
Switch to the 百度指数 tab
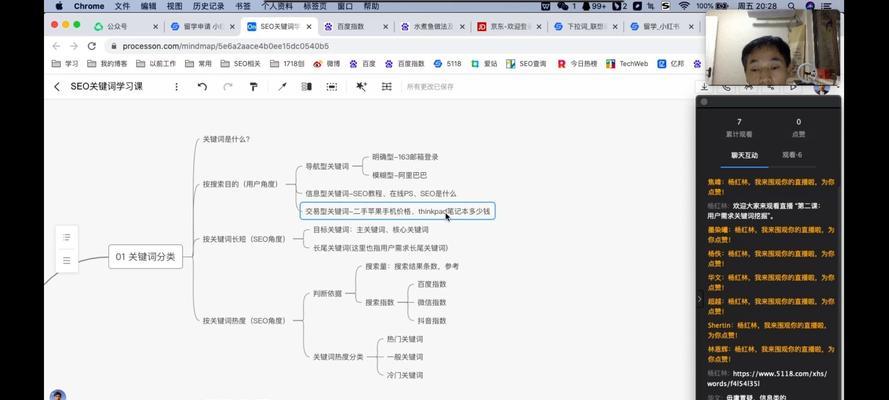[x=356, y=27]
